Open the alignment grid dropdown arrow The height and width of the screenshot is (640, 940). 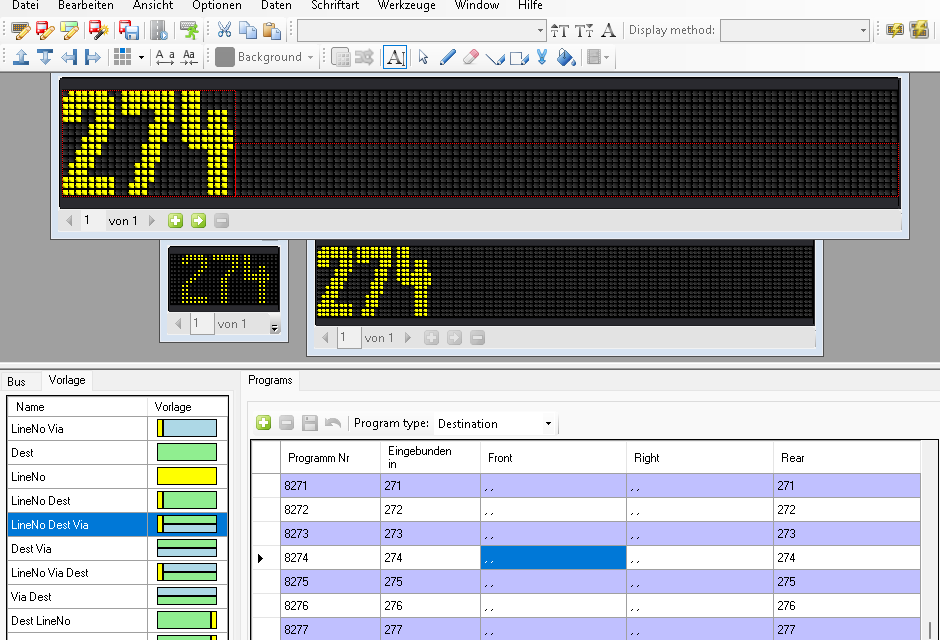tap(141, 58)
